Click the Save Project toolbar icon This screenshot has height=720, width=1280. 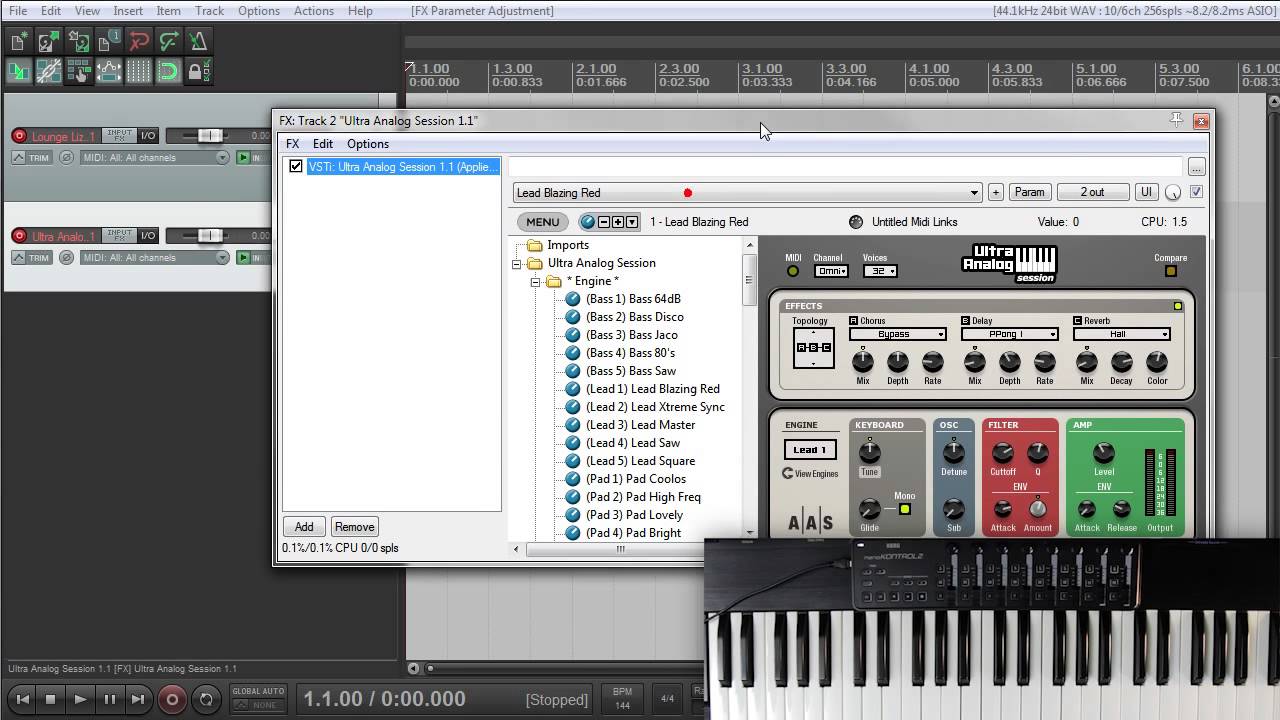click(79, 41)
